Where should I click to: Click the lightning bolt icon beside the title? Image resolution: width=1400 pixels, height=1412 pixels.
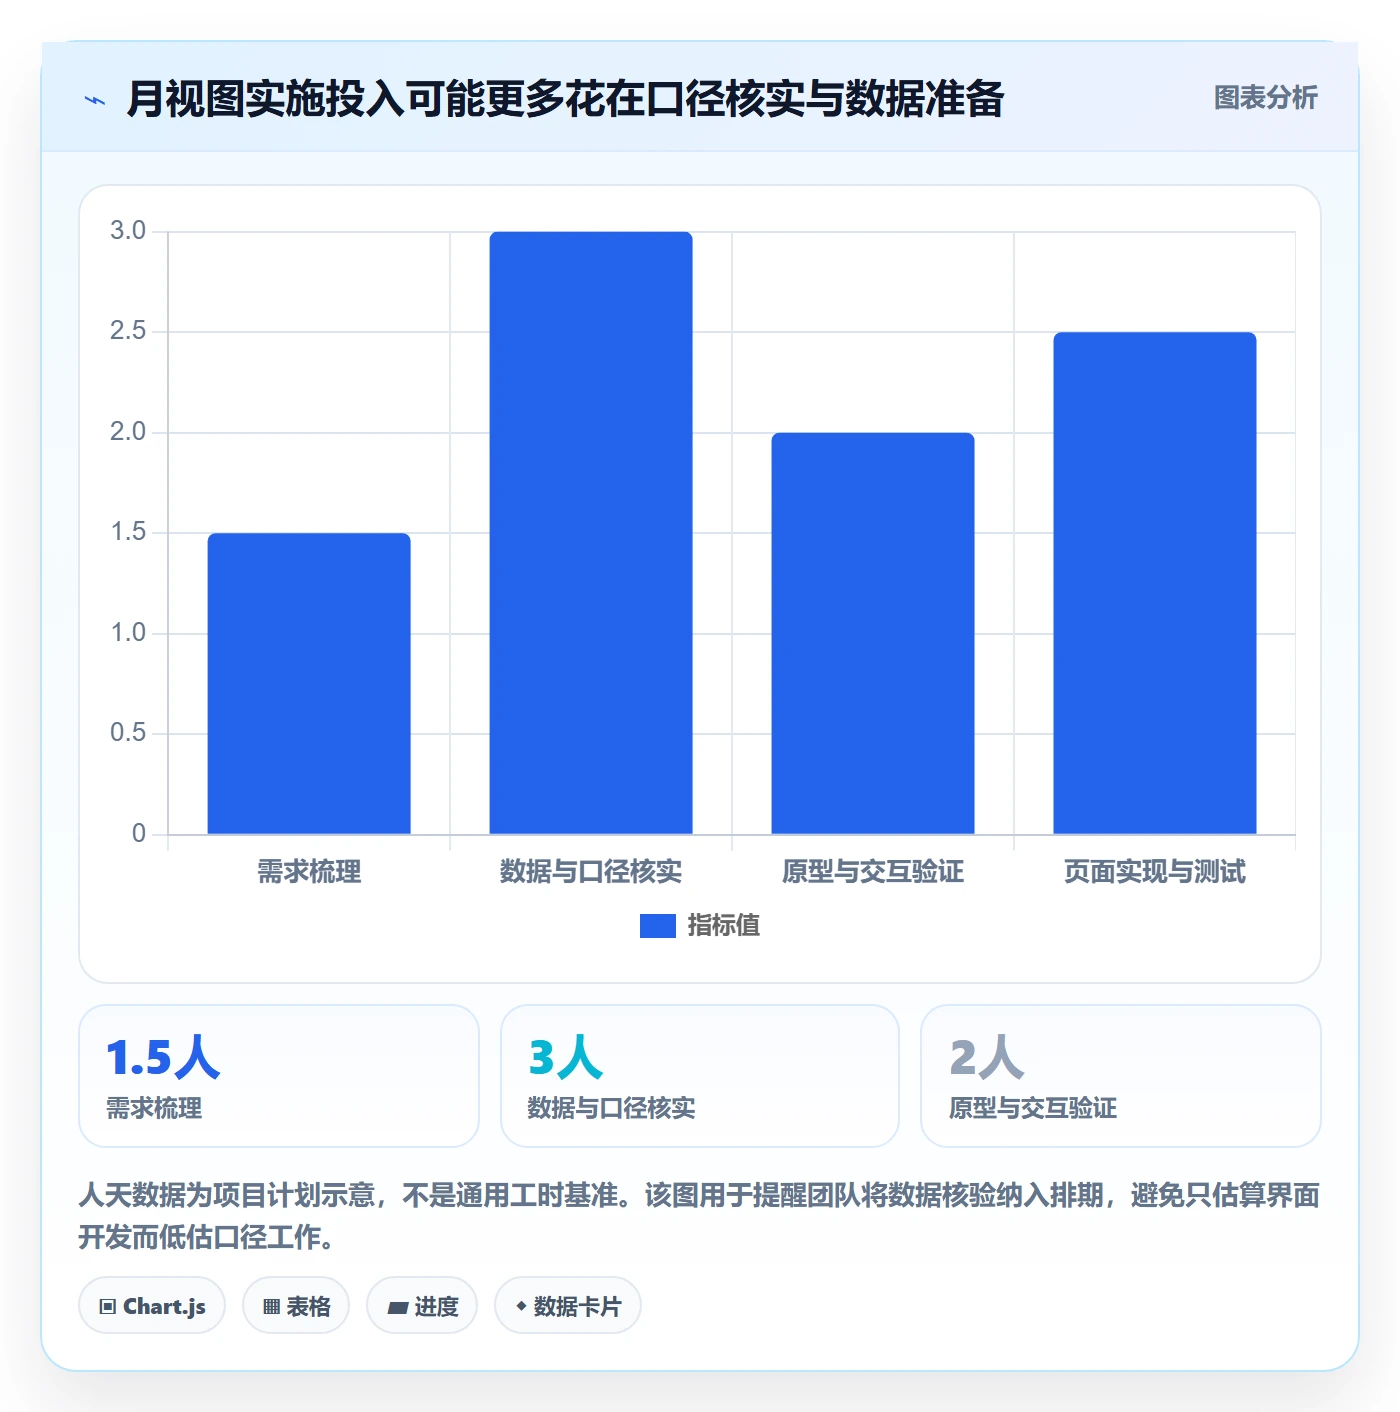tap(95, 100)
